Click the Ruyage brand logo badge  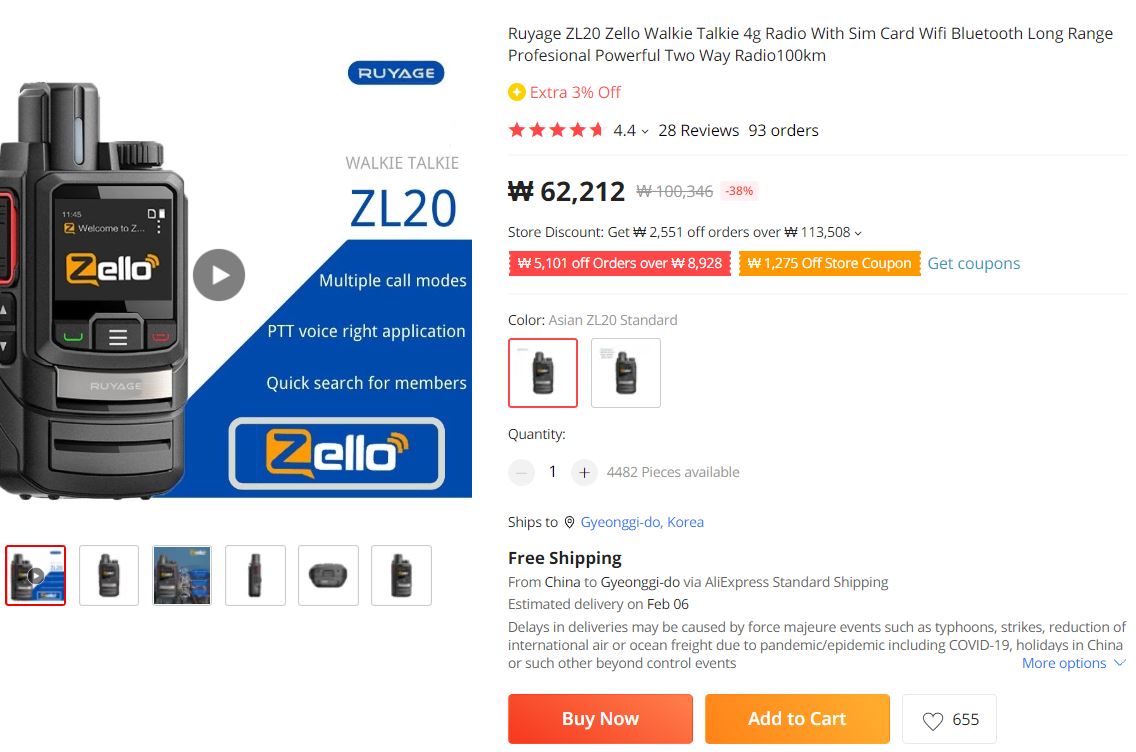(x=396, y=73)
